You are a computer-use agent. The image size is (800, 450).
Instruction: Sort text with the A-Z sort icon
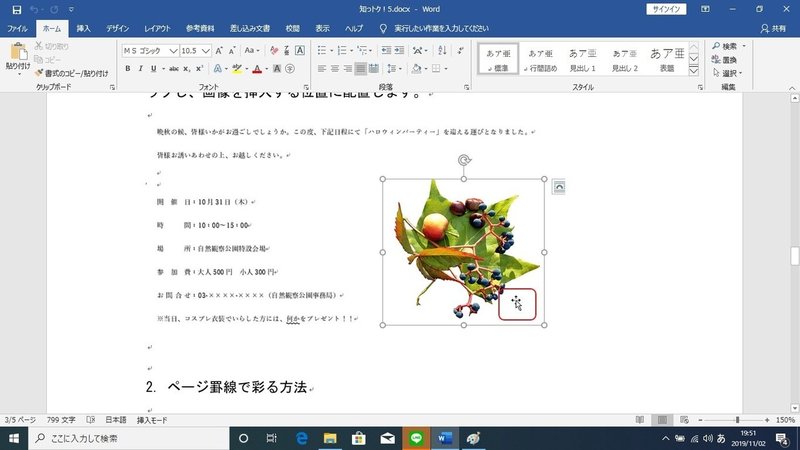click(442, 51)
